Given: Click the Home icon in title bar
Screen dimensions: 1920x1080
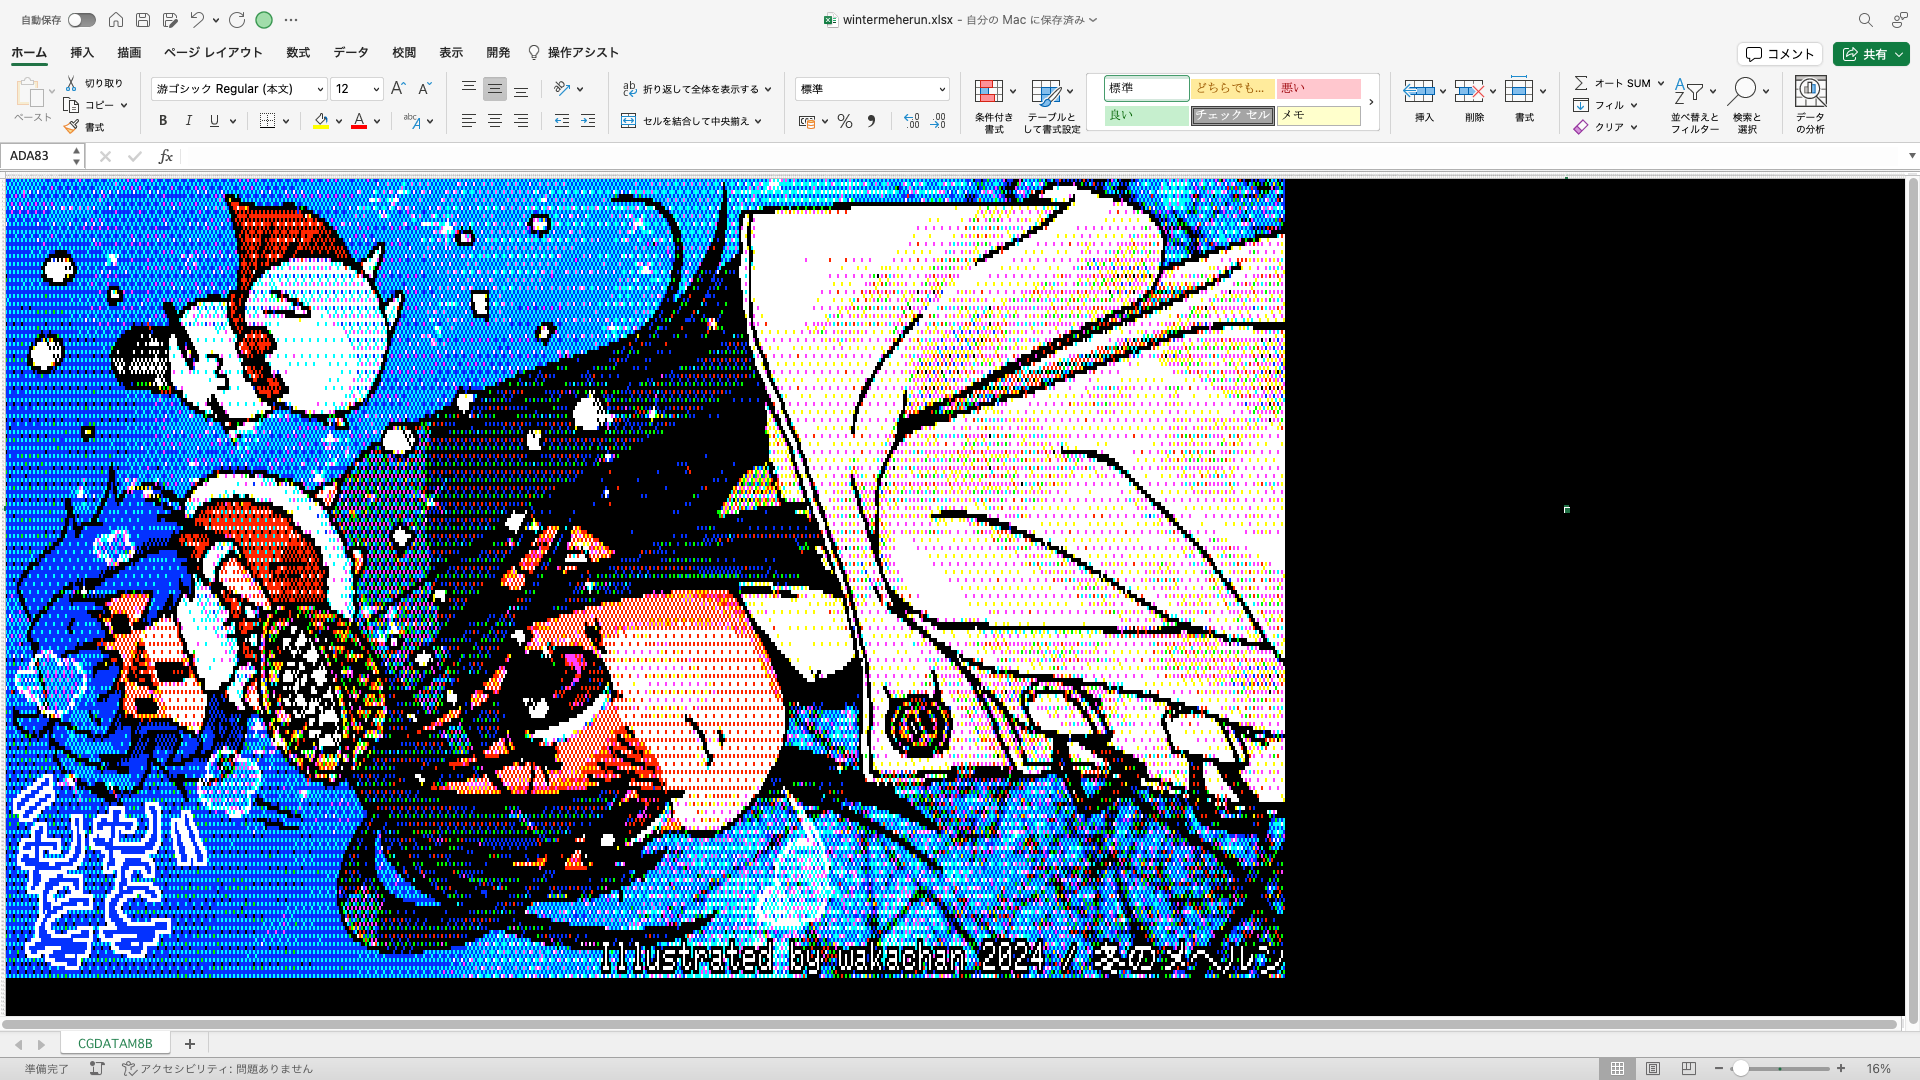Looking at the screenshot, I should point(116,20).
